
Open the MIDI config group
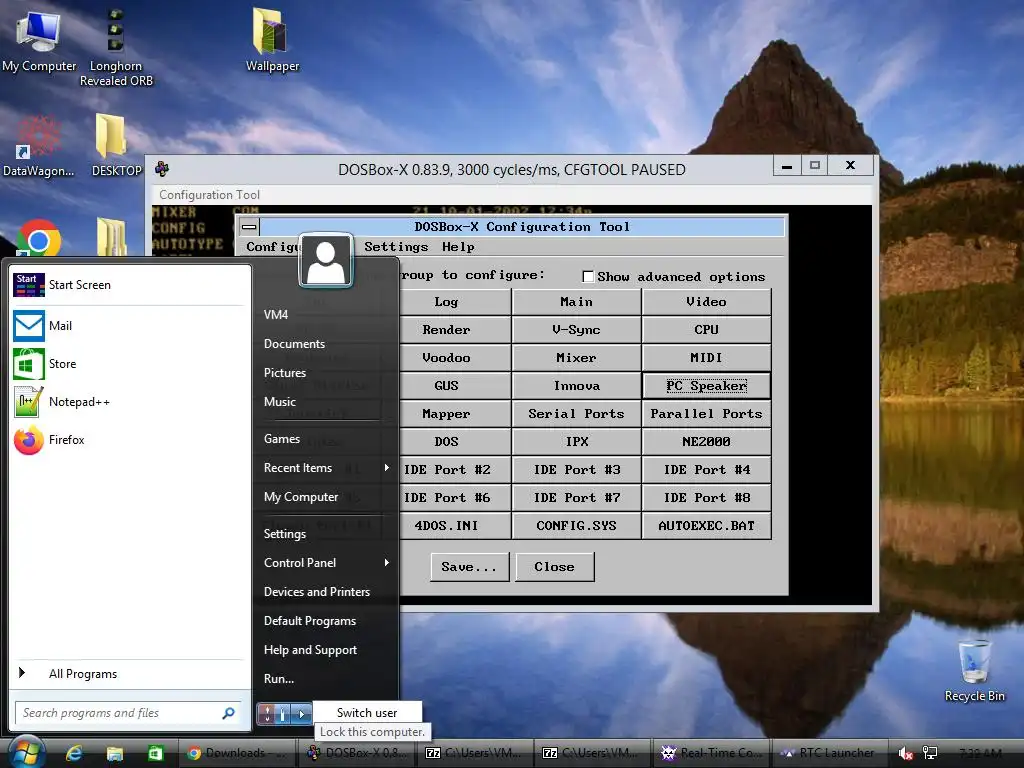click(706, 358)
